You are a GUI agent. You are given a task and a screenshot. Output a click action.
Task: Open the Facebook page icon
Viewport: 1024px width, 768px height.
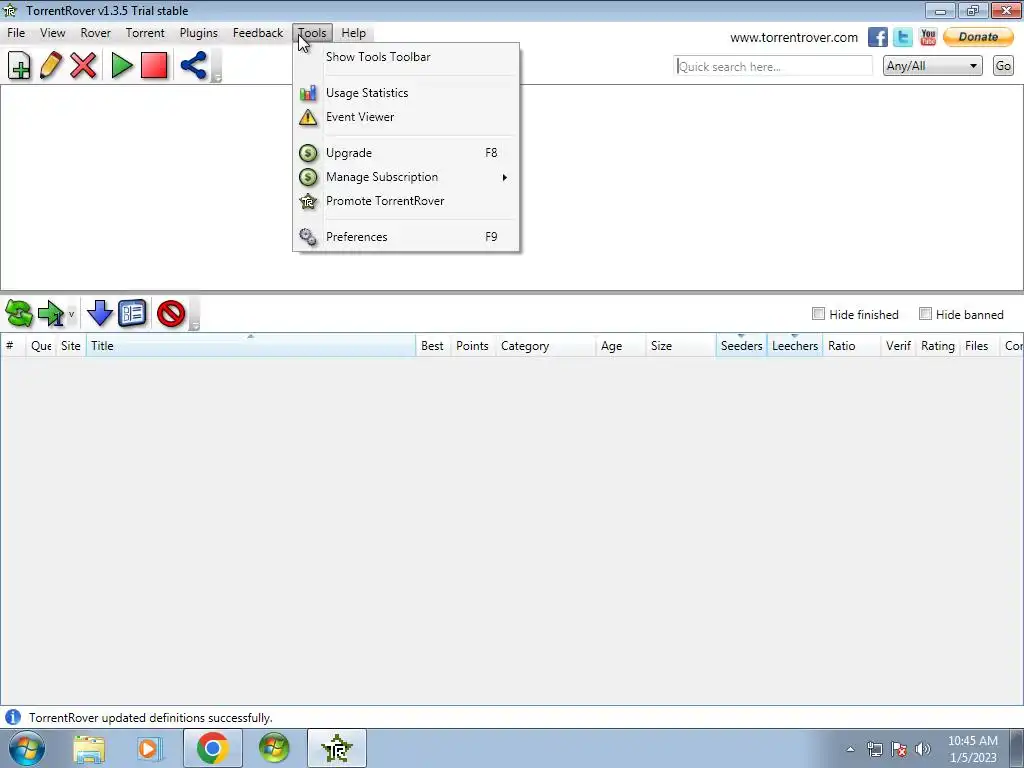pos(877,37)
